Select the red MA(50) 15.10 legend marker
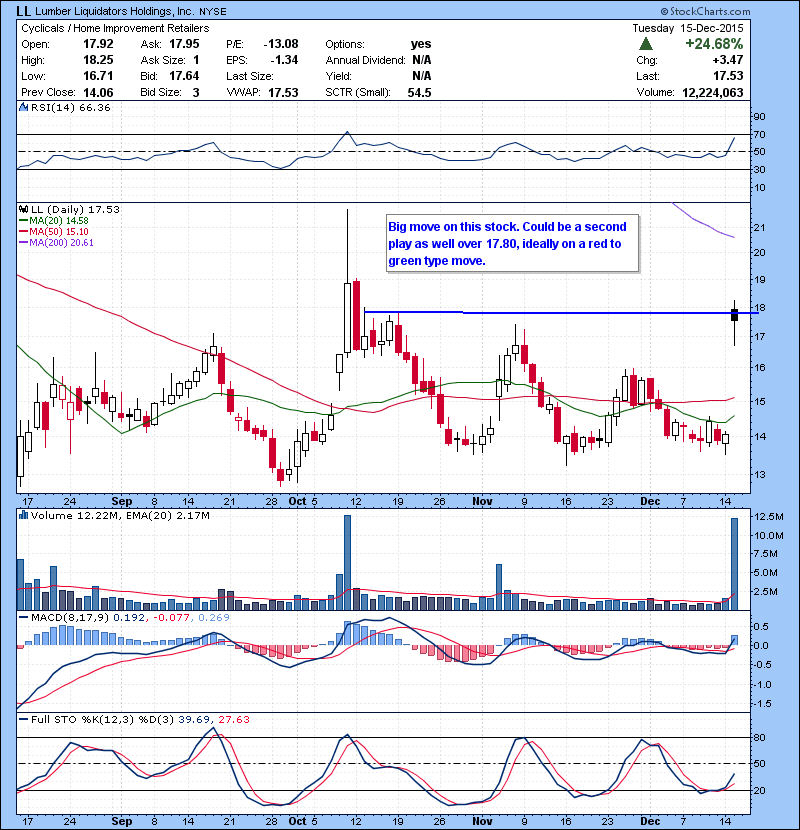Screen dimensions: 800x830 coord(23,232)
